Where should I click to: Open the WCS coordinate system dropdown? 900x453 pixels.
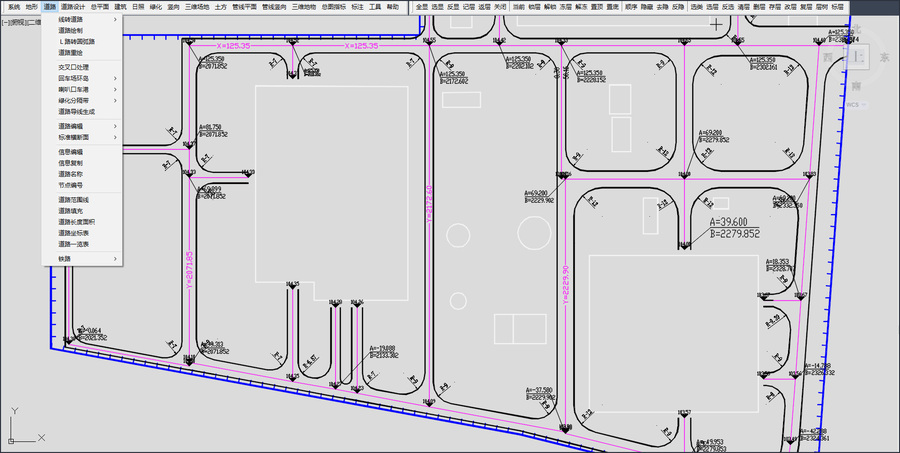(x=856, y=104)
